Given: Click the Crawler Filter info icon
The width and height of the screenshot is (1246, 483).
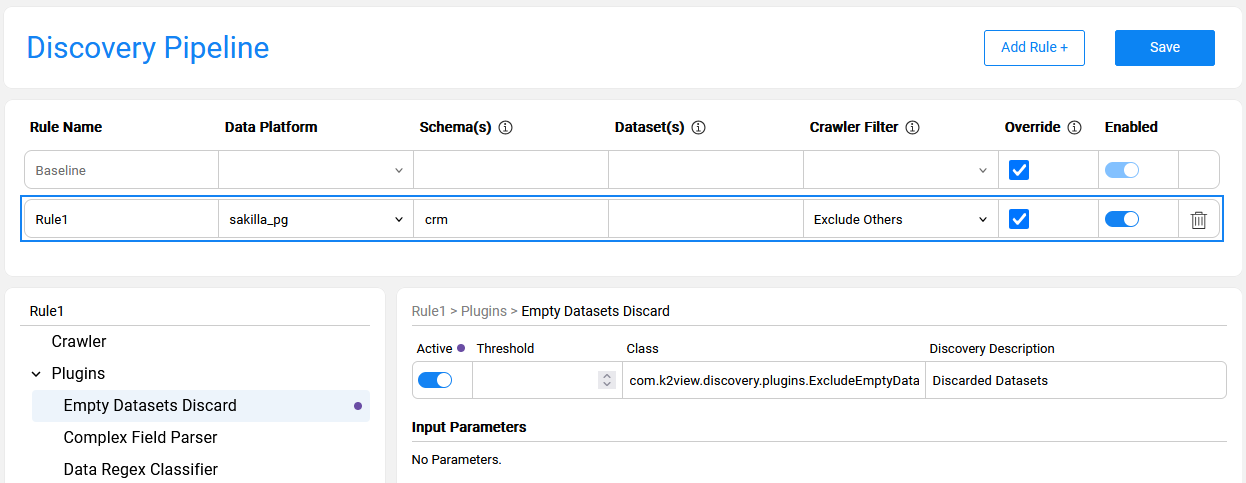Looking at the screenshot, I should pos(912,128).
